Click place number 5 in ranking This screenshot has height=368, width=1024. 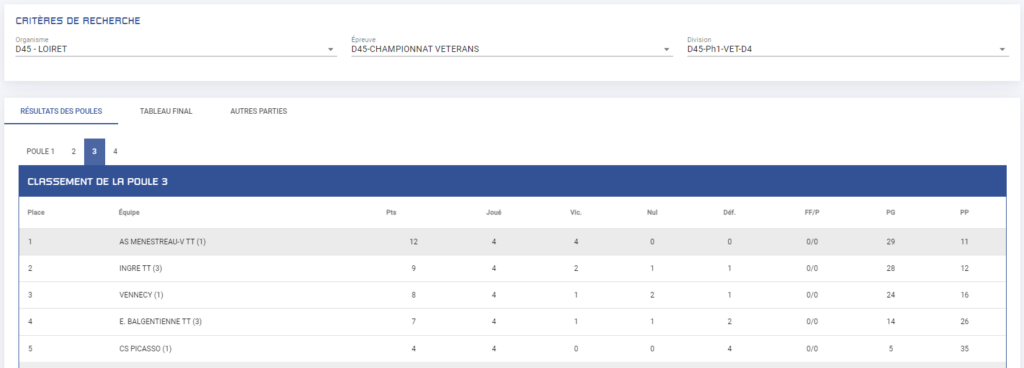[30, 348]
